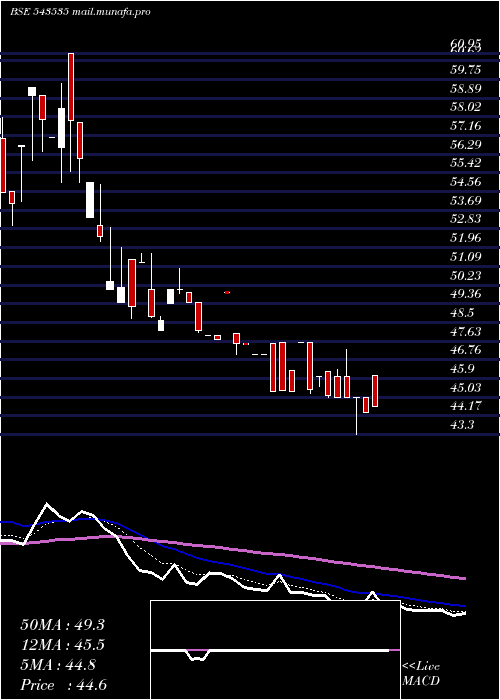Click the tallest red candle peaking near 60.95
The width and height of the screenshot is (500, 700).
(x=71, y=87)
